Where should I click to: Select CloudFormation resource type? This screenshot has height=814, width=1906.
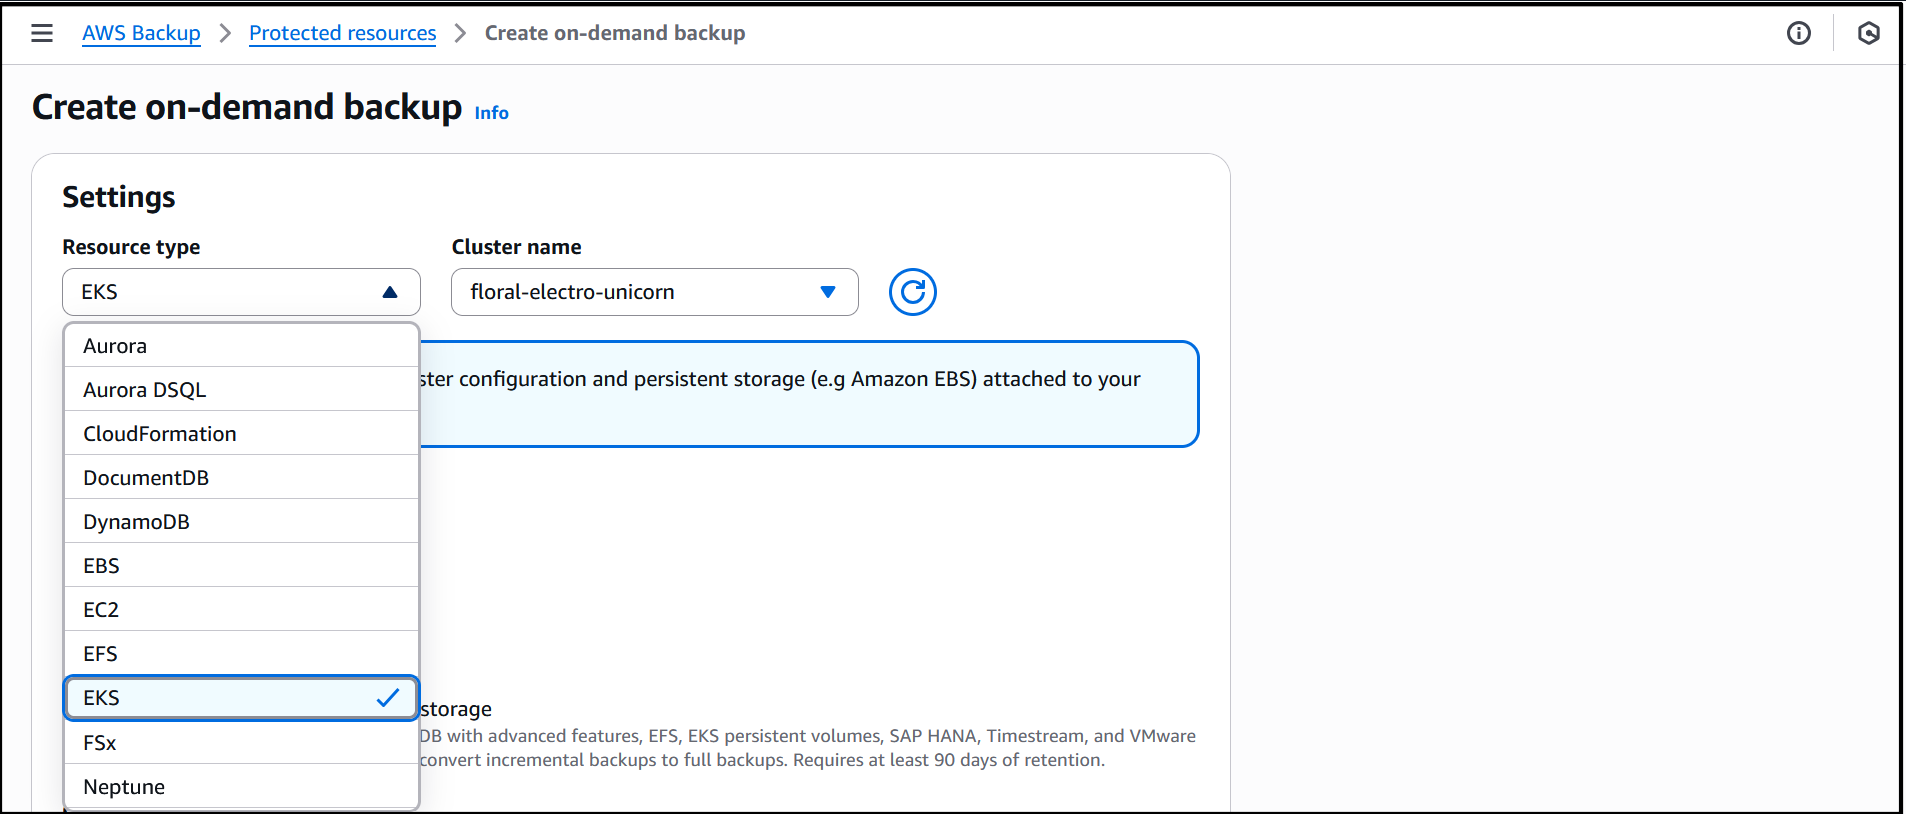pos(241,434)
